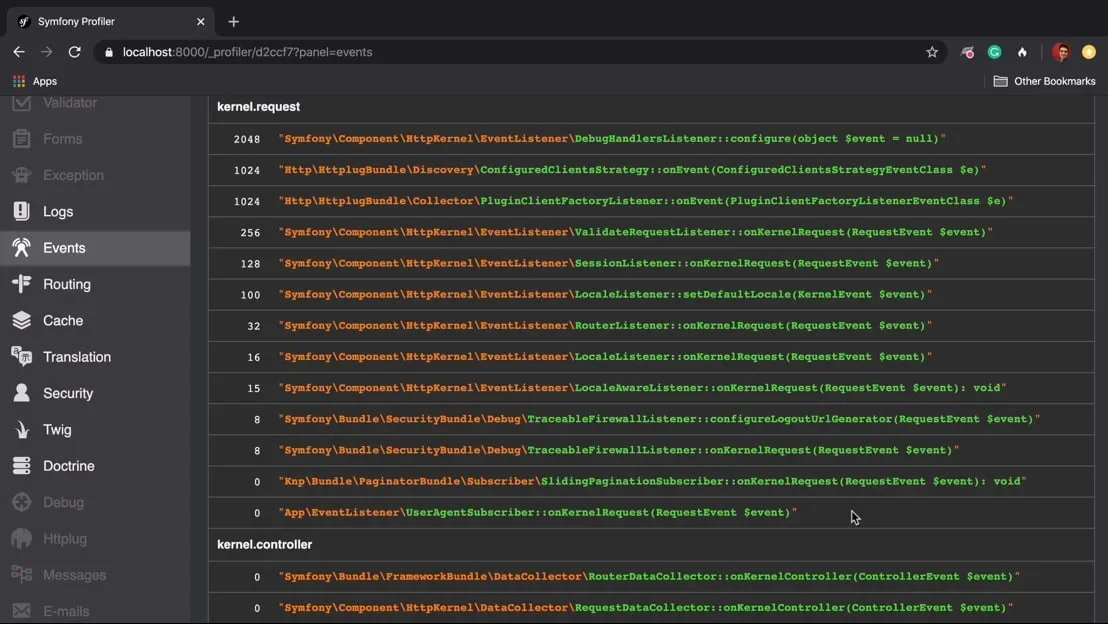Open the Logs panel icon
This screenshot has width=1108, height=624.
(x=21, y=211)
